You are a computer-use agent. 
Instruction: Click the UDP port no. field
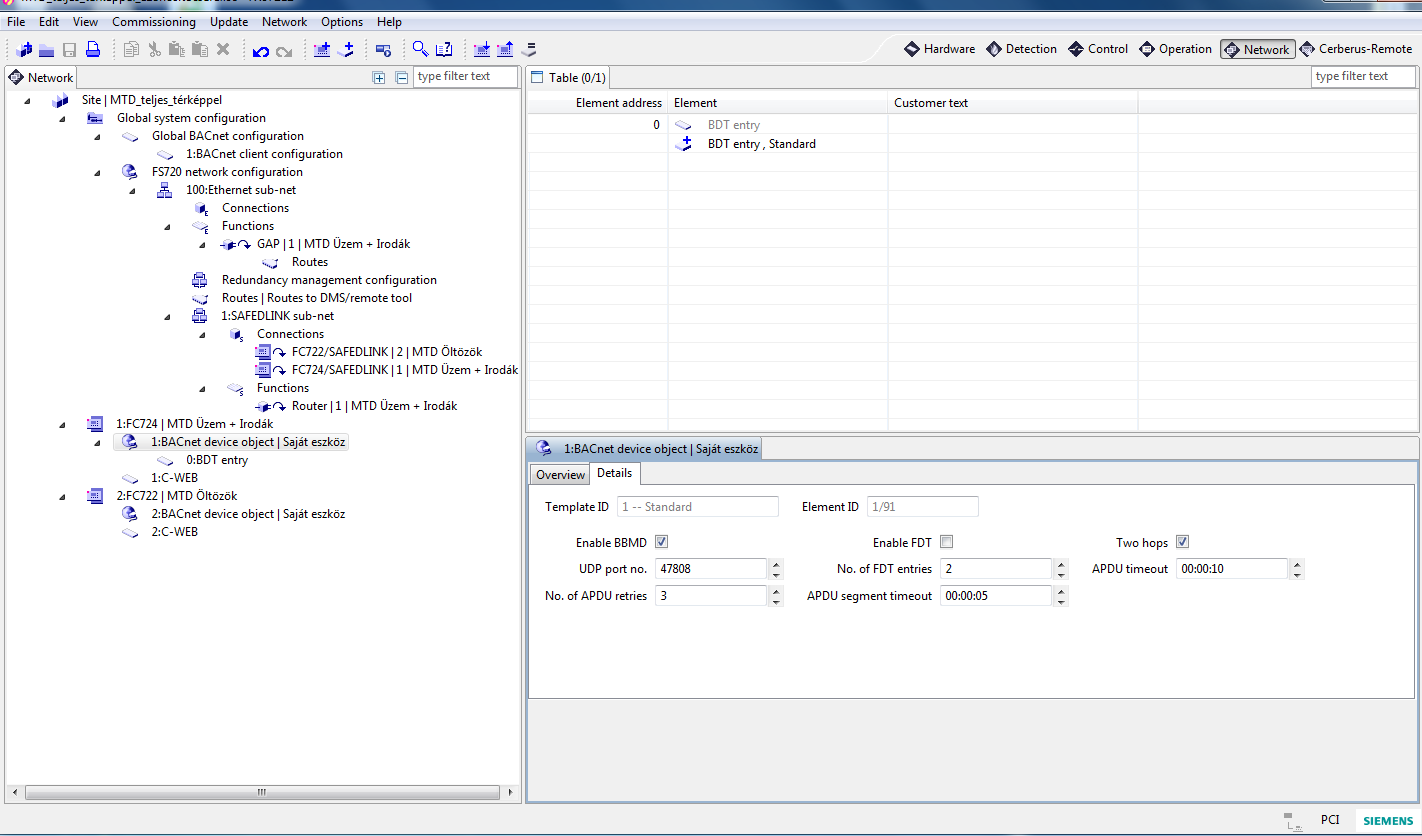point(710,569)
